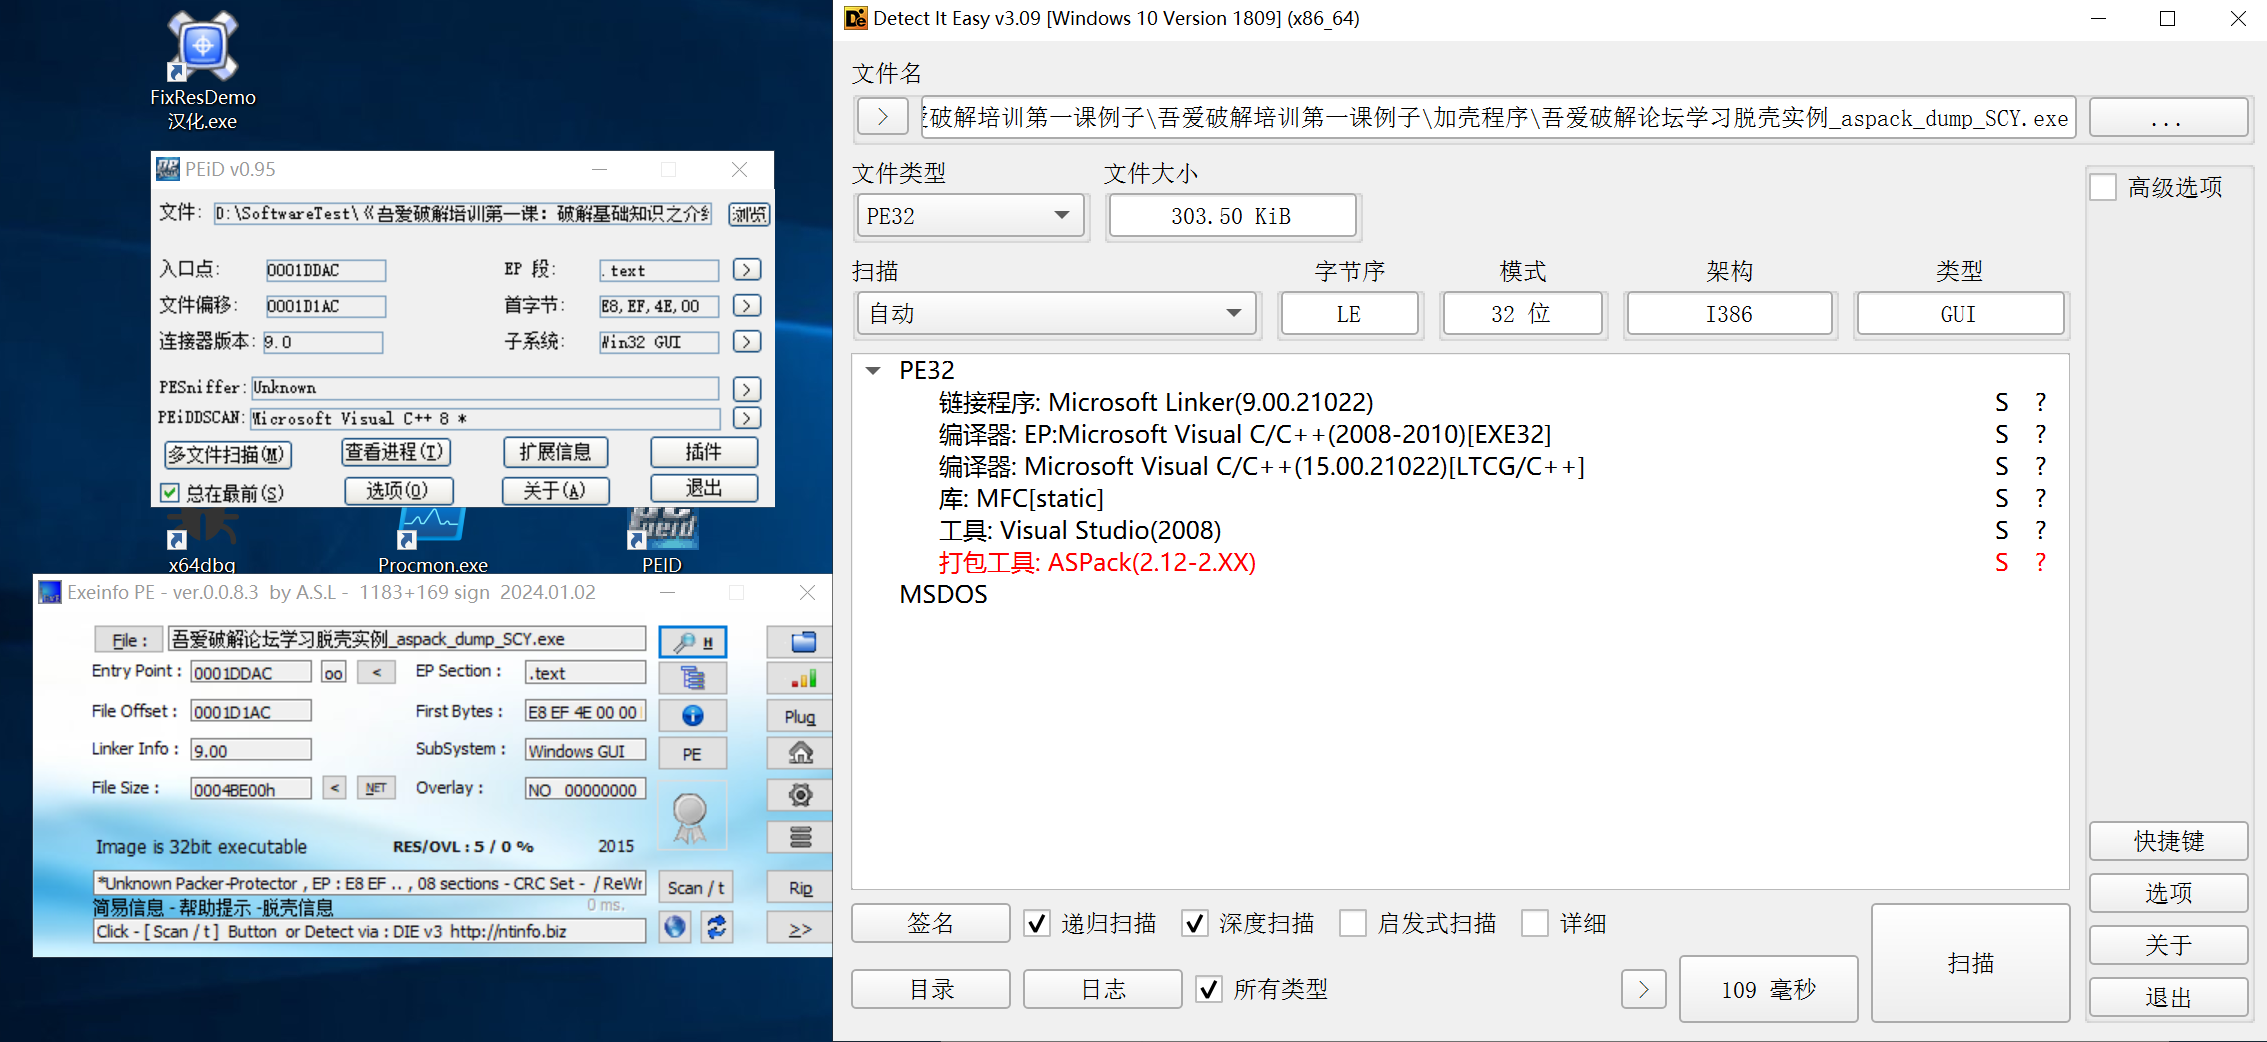This screenshot has height=1042, width=2267.
Task: Collapse the PE32 tree node
Action: click(x=873, y=371)
